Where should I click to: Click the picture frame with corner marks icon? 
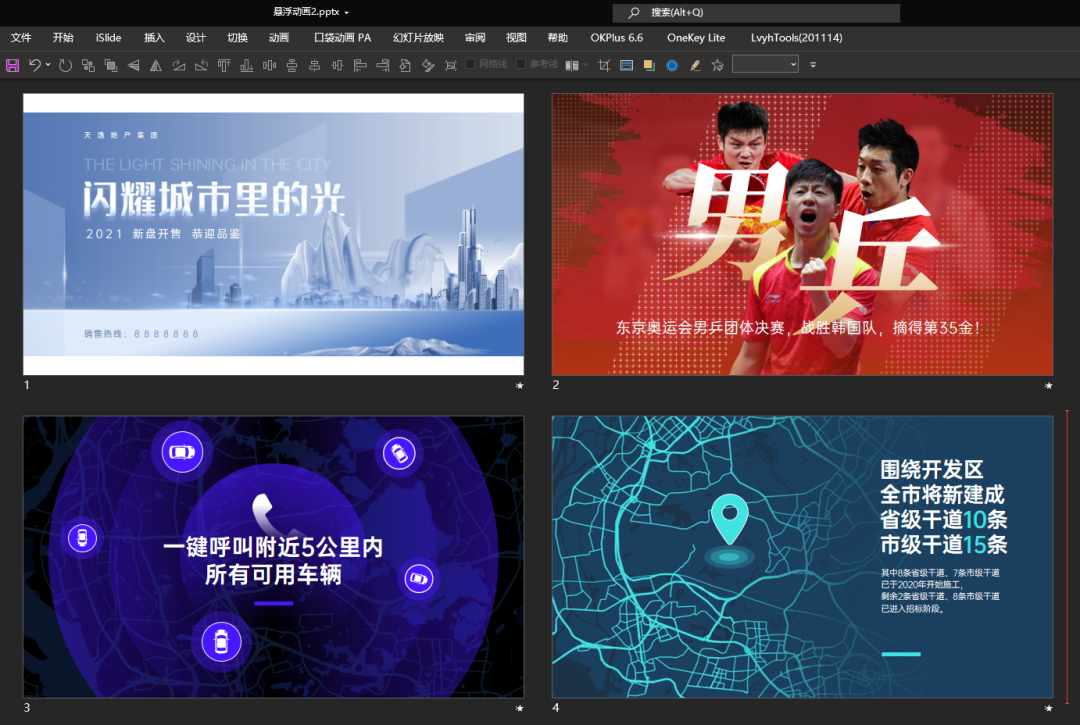450,65
